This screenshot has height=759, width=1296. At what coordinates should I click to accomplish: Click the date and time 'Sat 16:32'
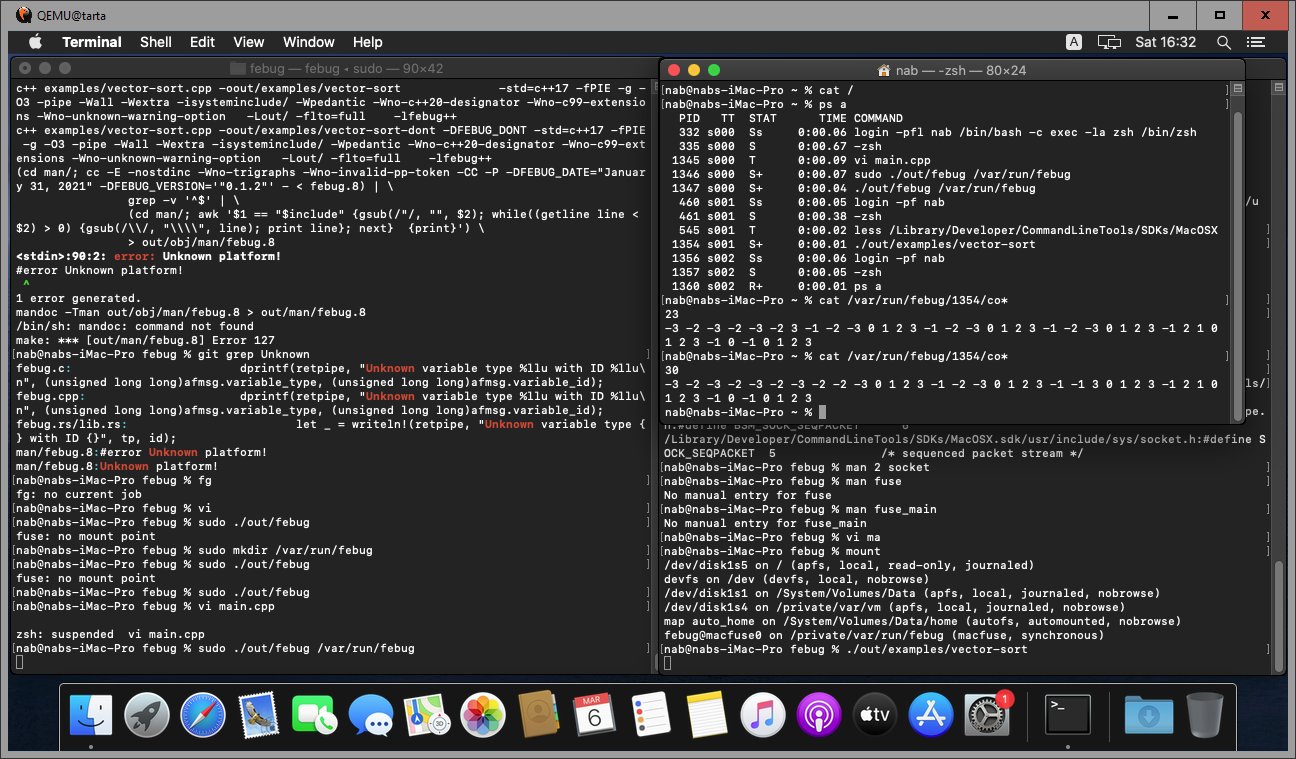pos(1167,42)
